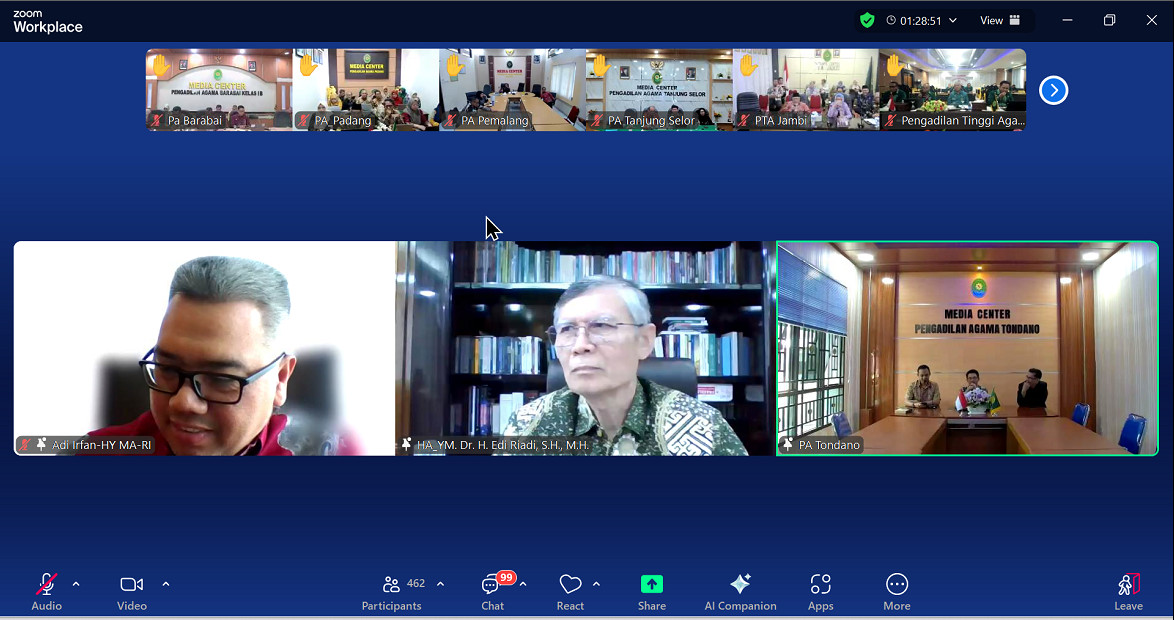1174x620 pixels.
Task: Open the View layout menu
Action: (999, 20)
